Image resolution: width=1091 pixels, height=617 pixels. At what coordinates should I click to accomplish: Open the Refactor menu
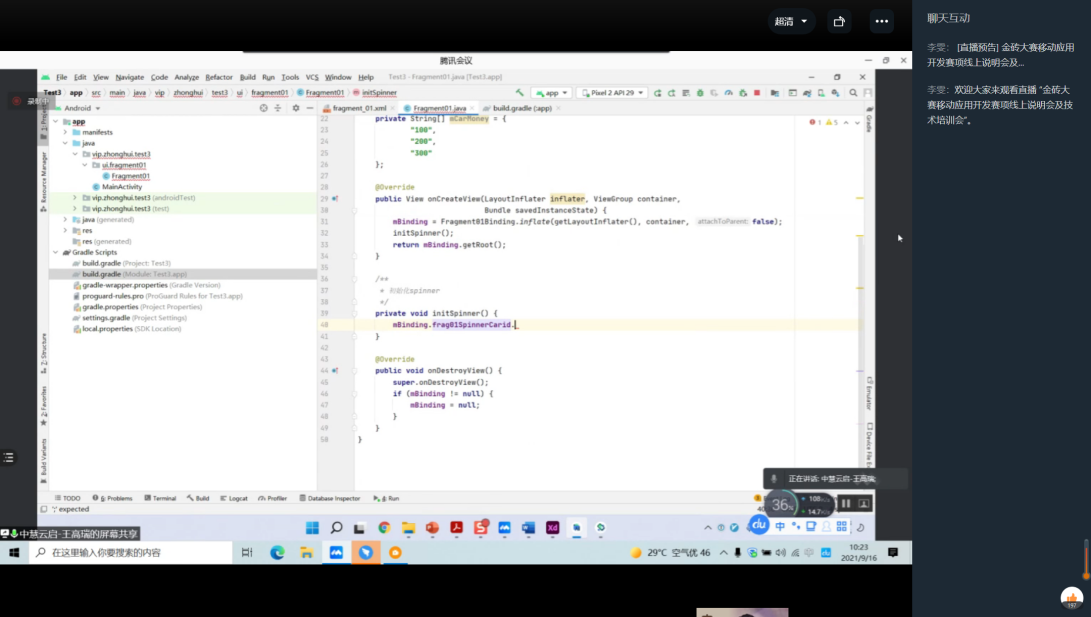tap(218, 77)
